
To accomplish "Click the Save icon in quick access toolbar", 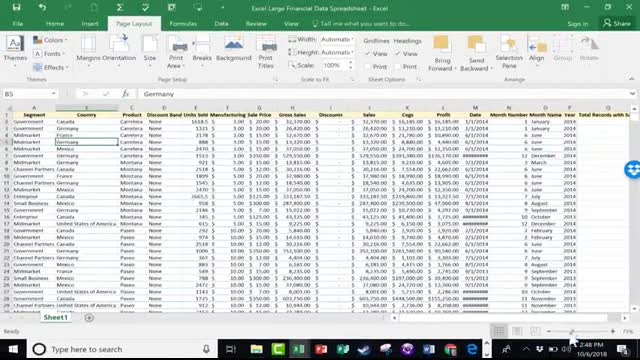I will click(x=16, y=7).
